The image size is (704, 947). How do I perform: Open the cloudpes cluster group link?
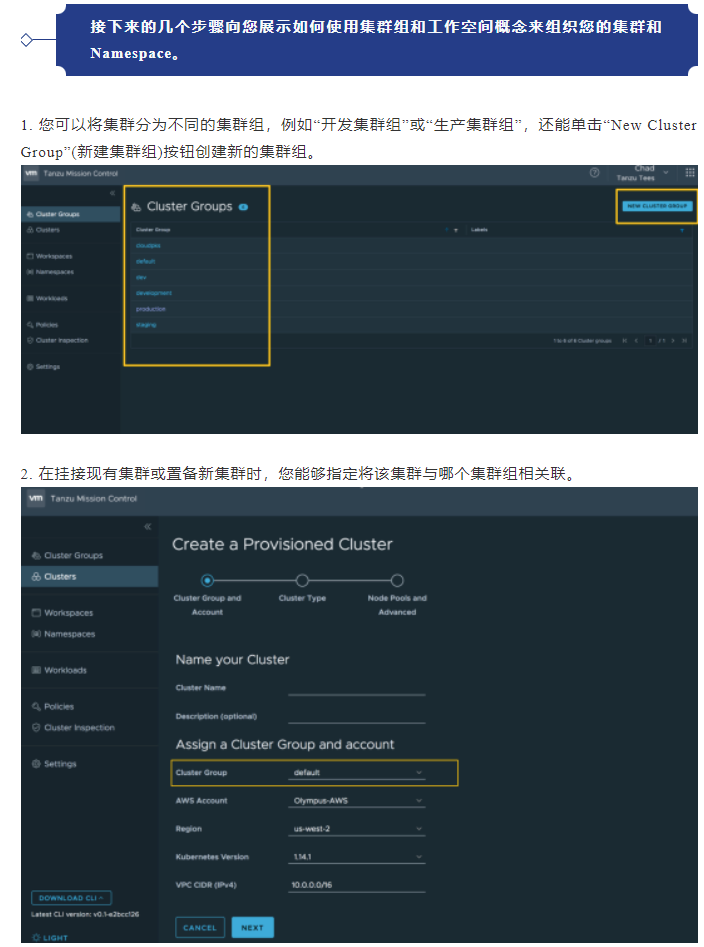[x=148, y=246]
